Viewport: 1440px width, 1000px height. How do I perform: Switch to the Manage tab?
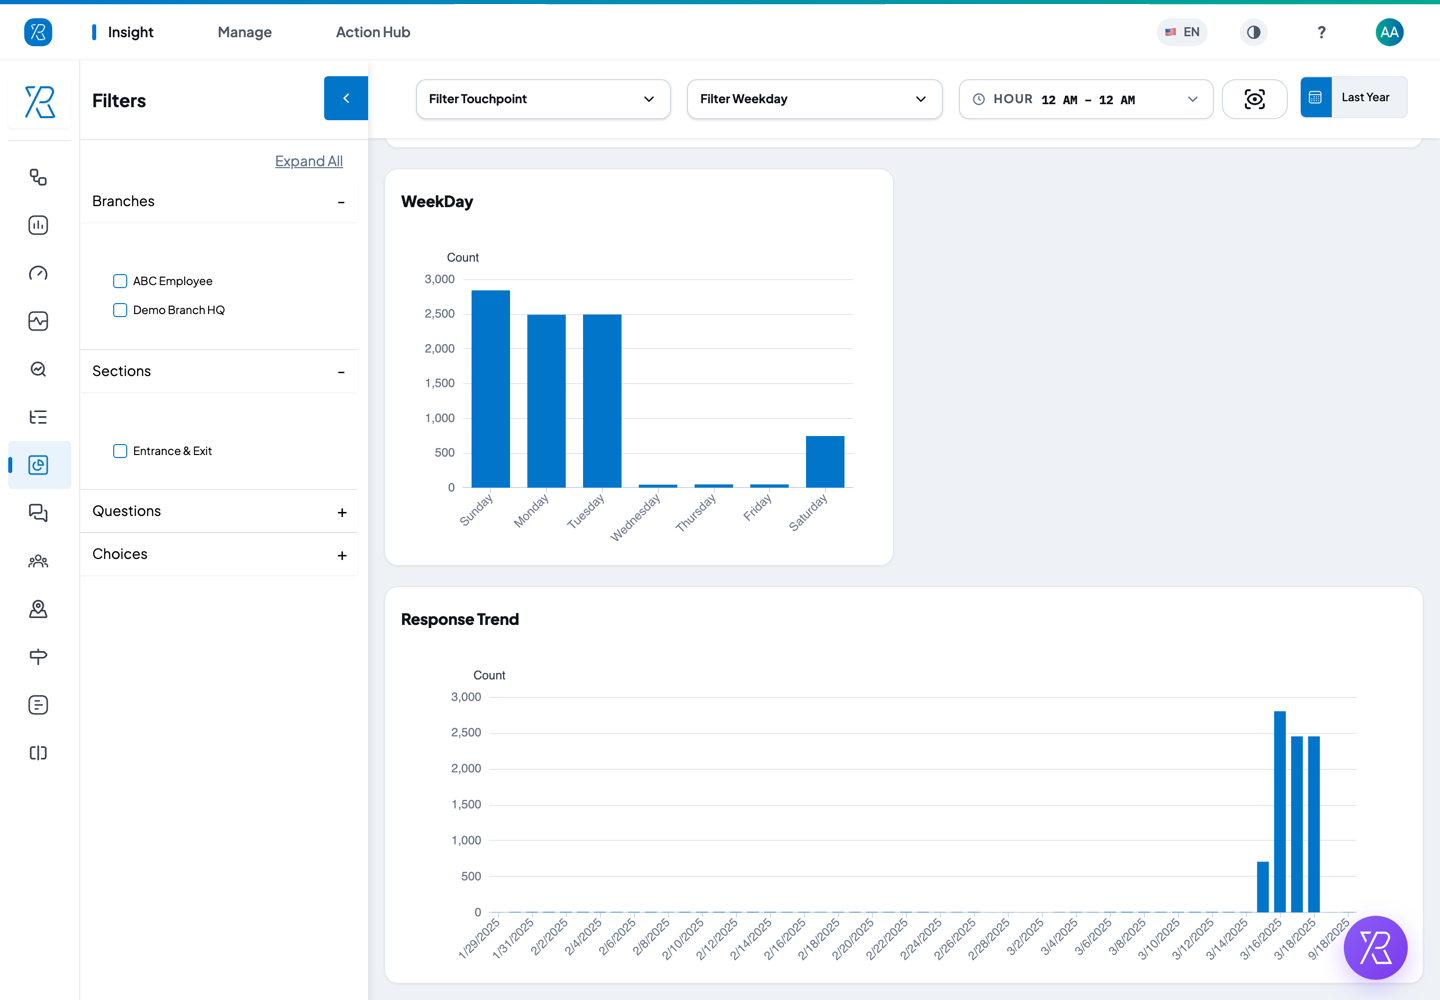pyautogui.click(x=245, y=32)
